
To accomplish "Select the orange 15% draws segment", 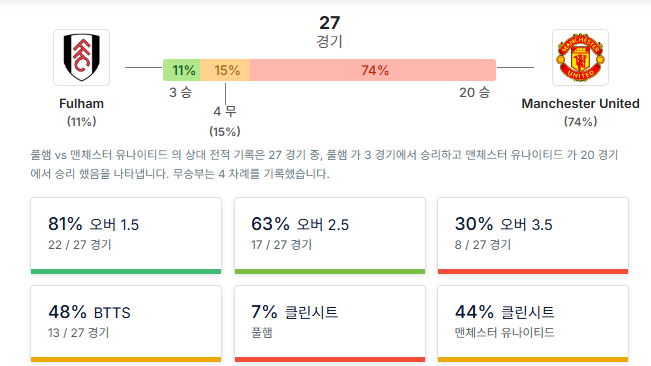I will tap(225, 70).
